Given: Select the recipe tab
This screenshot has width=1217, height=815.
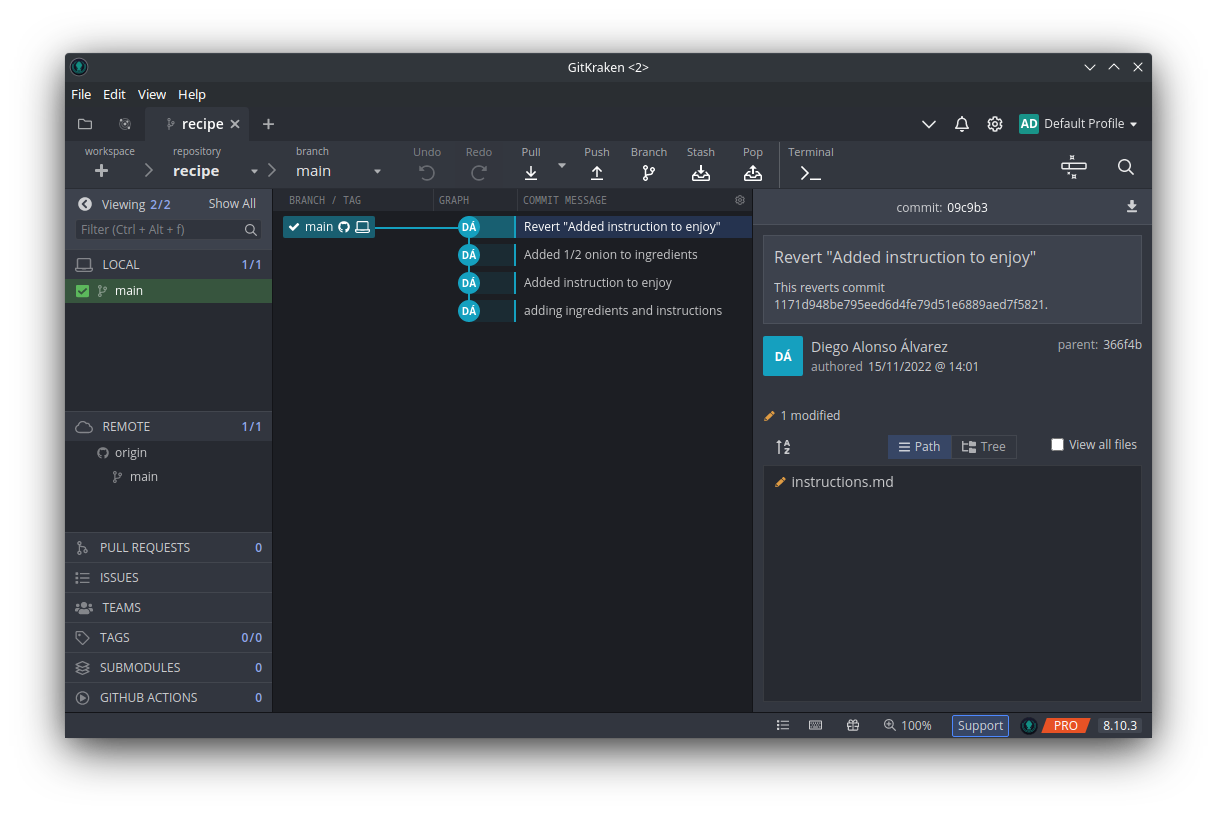Looking at the screenshot, I should [x=198, y=124].
